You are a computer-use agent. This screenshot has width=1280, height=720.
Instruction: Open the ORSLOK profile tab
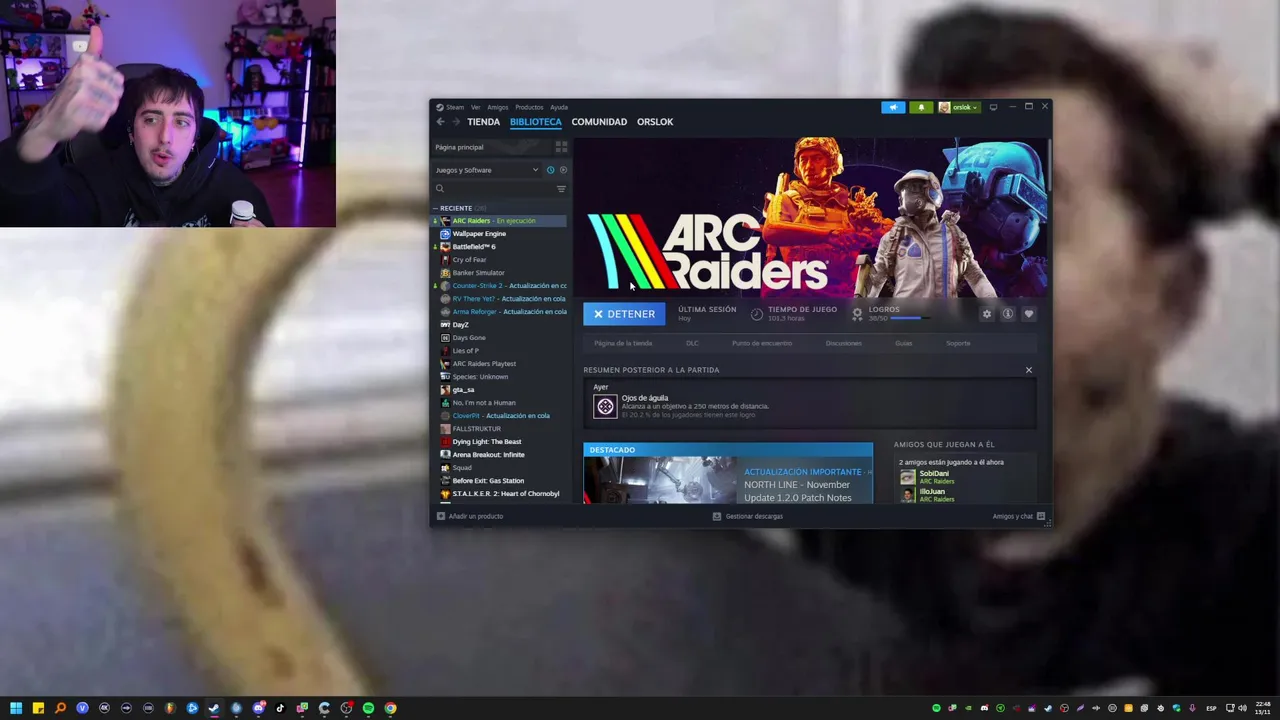(x=655, y=122)
